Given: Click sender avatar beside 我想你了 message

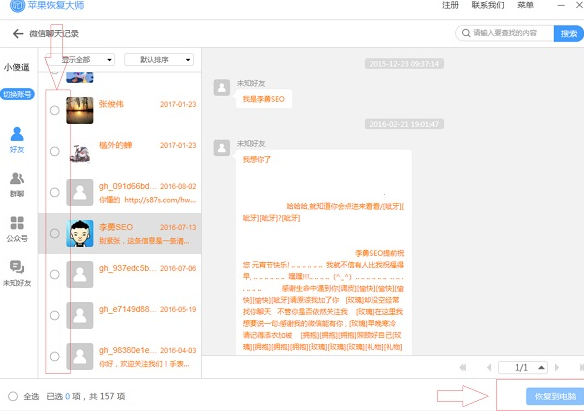Looking at the screenshot, I should [x=222, y=148].
